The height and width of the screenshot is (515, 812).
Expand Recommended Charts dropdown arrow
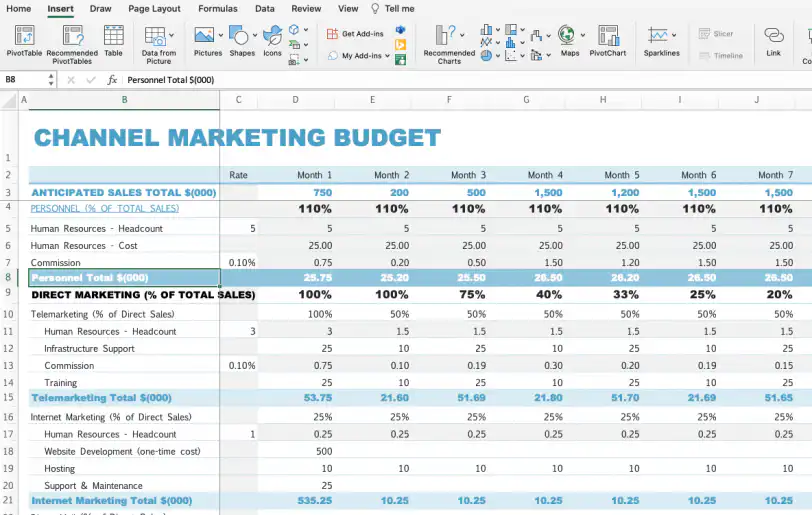(462, 35)
